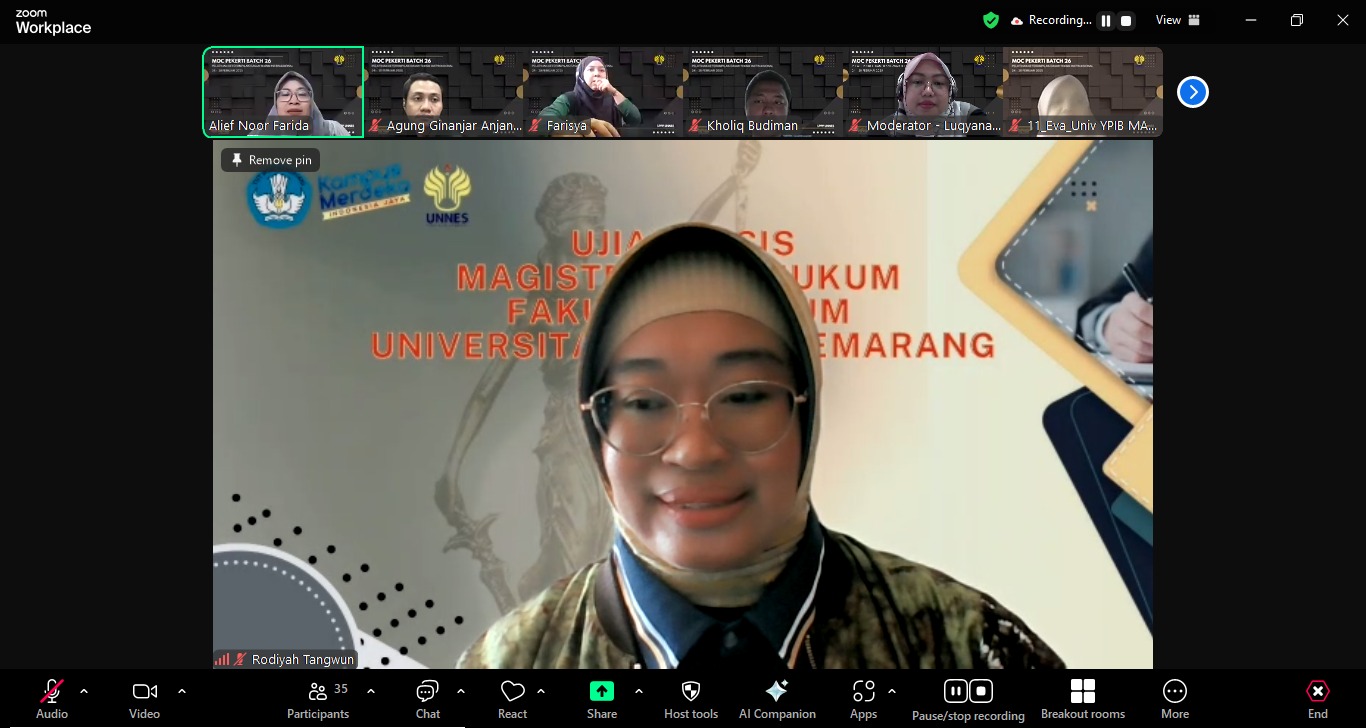Viewport: 1366px width, 728px height.
Task: Pause recording in the top status bar
Action: coord(1106,20)
